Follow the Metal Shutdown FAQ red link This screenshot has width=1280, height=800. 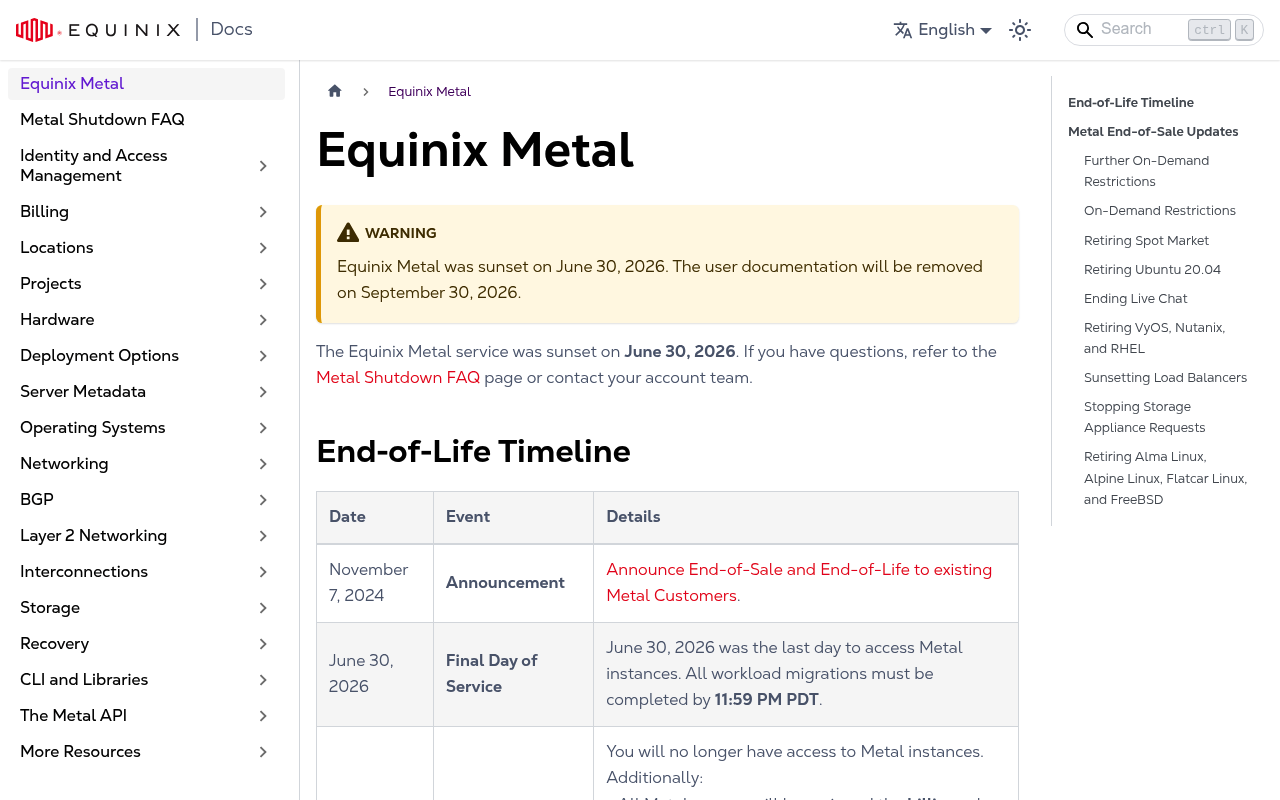[398, 378]
